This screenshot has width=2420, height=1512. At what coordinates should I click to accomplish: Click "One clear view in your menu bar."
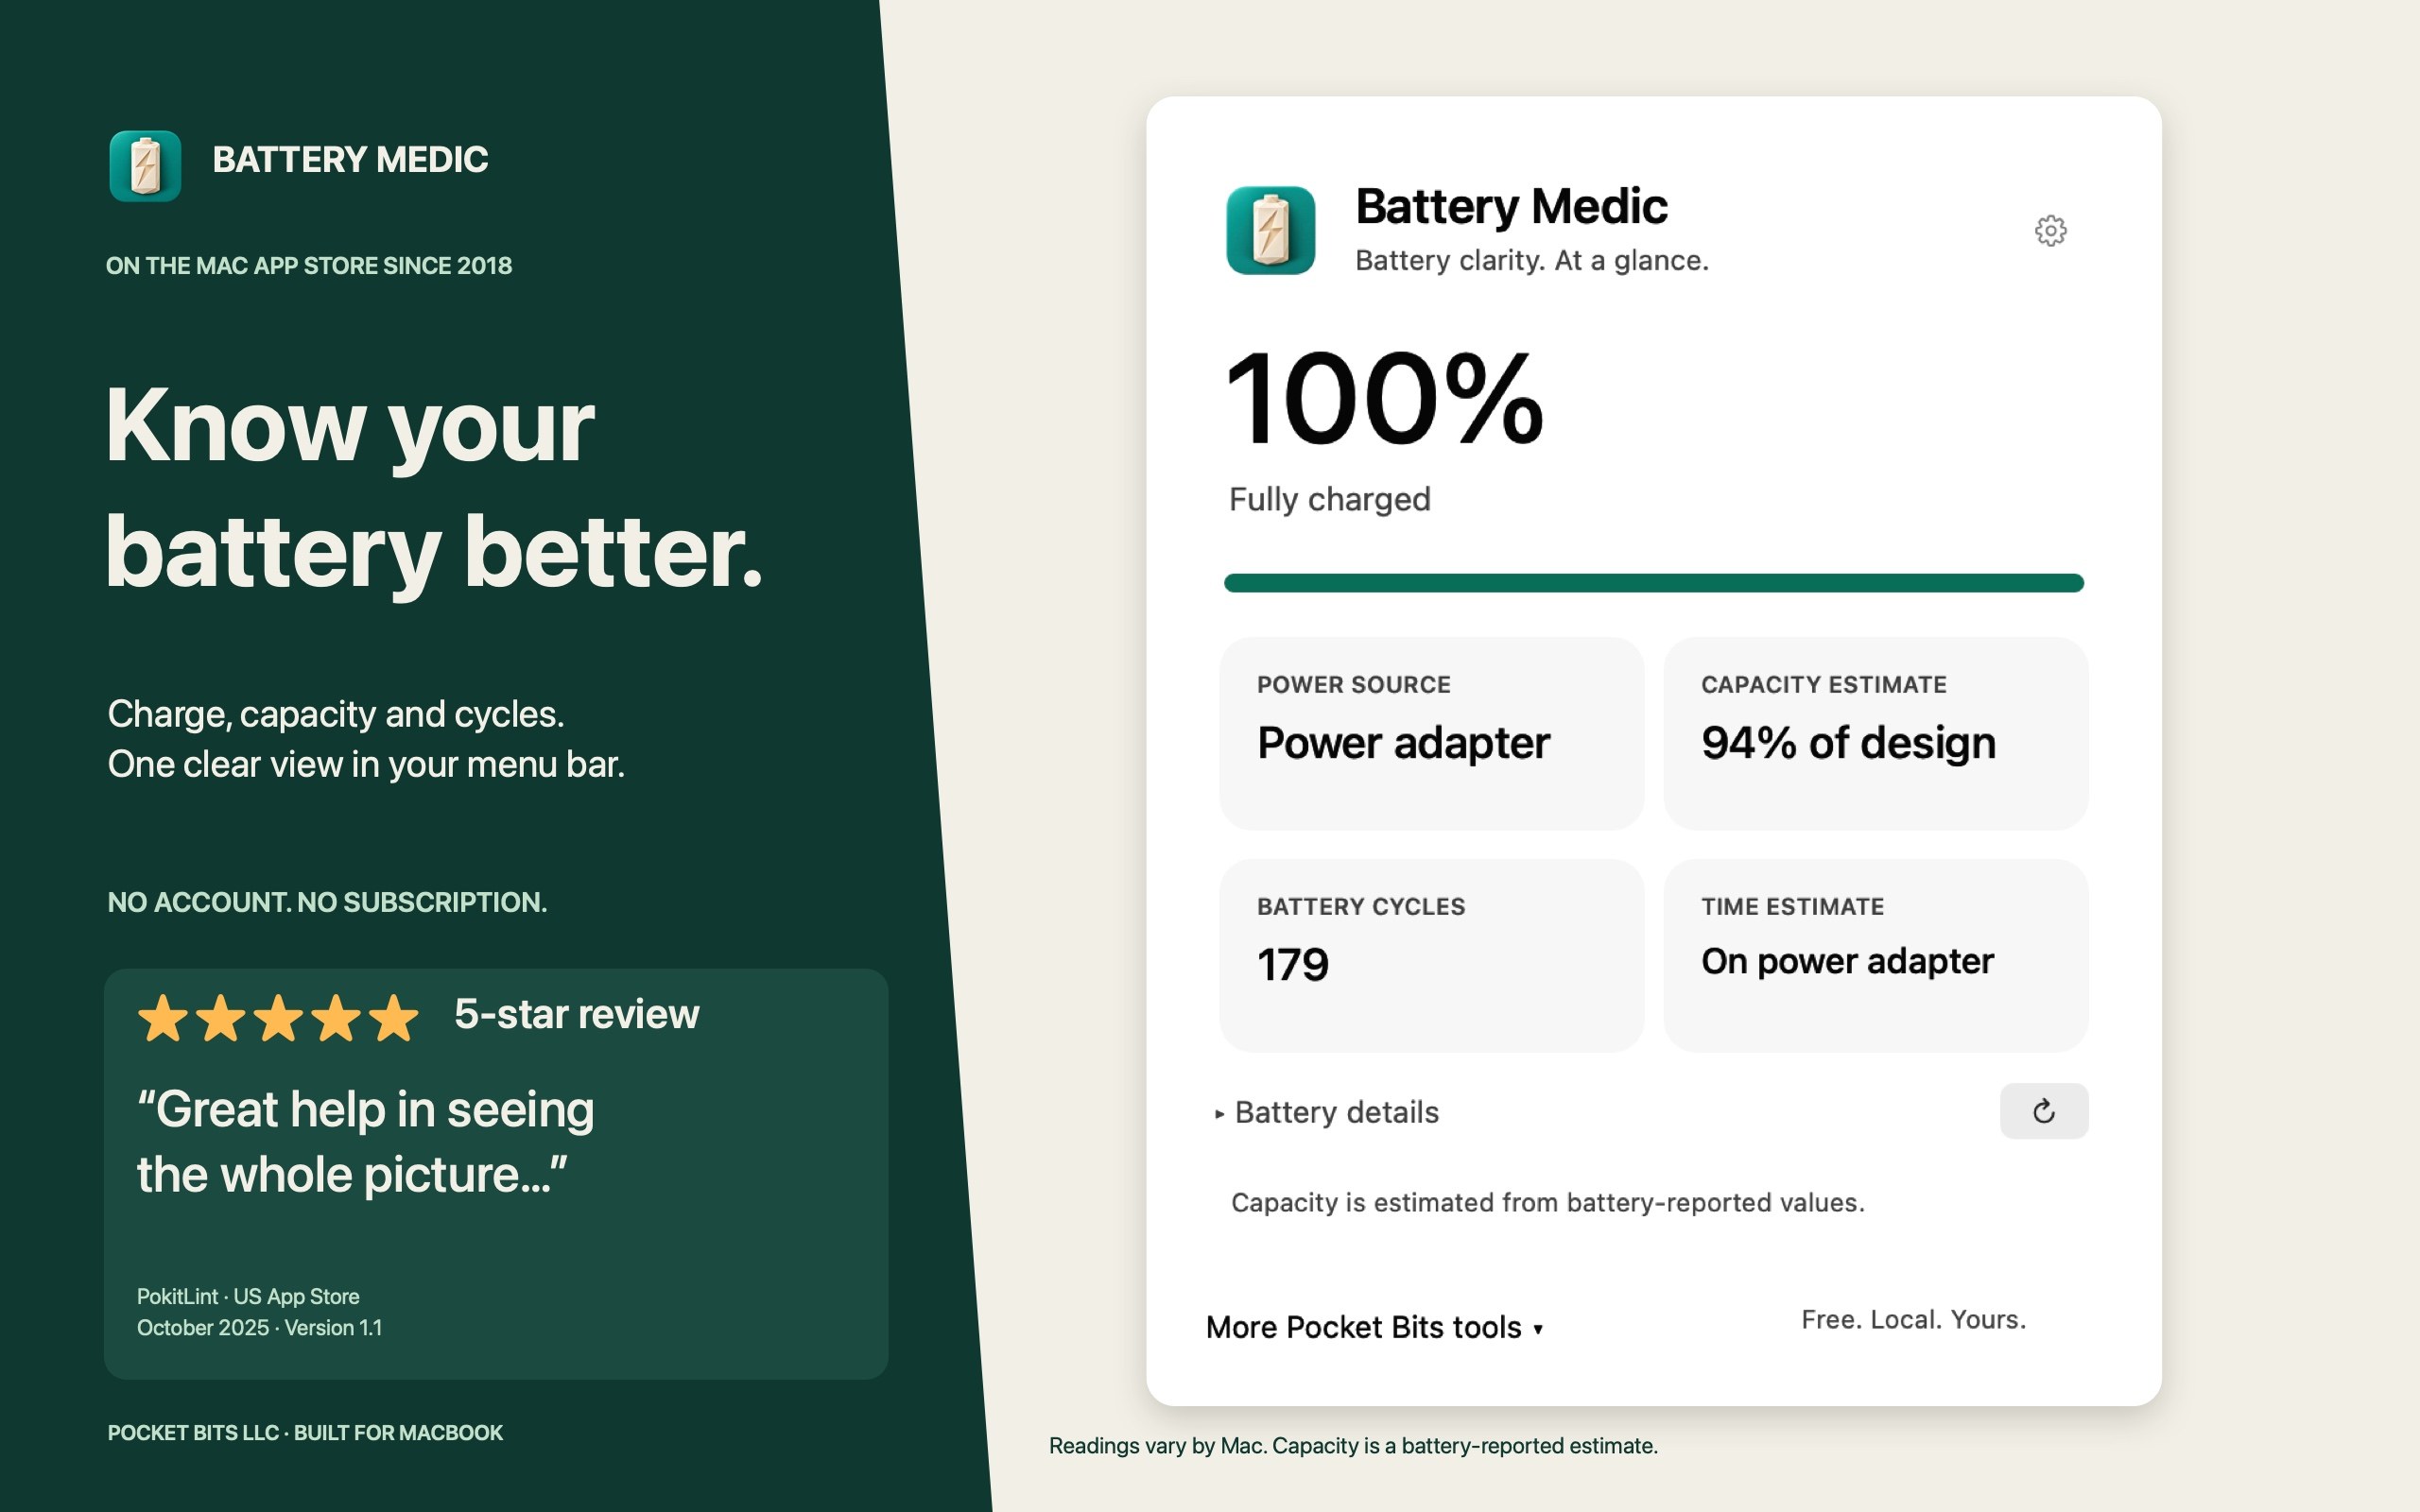[x=366, y=764]
